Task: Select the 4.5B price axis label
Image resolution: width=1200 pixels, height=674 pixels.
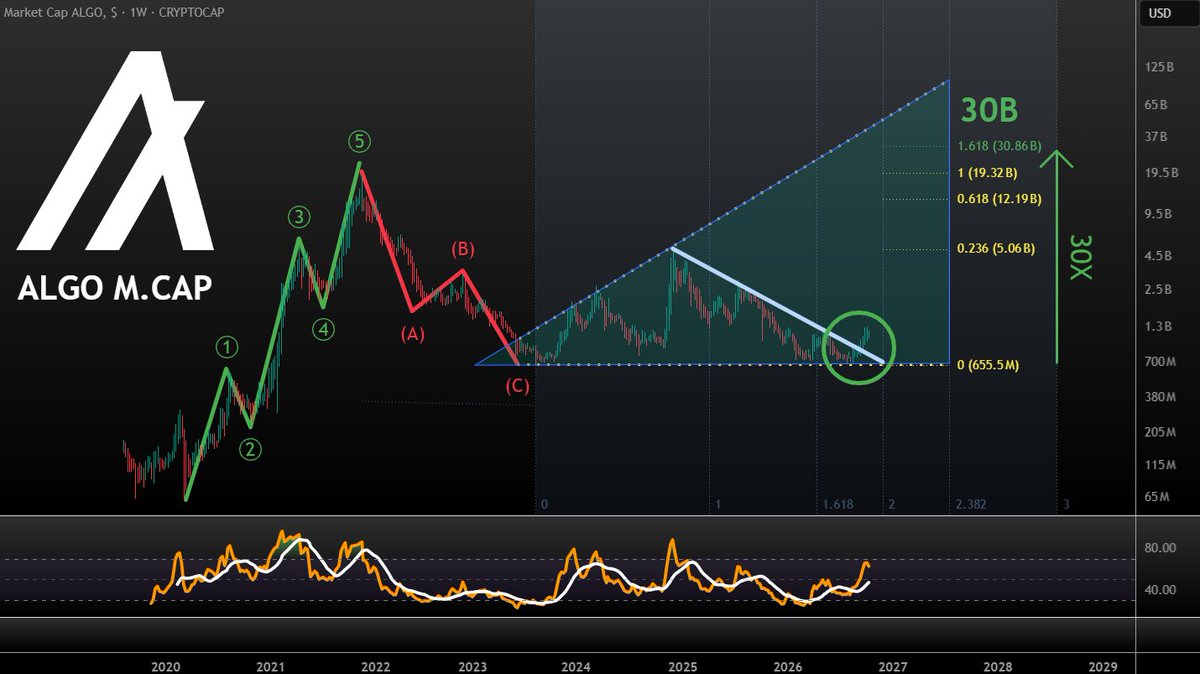Action: (1158, 256)
